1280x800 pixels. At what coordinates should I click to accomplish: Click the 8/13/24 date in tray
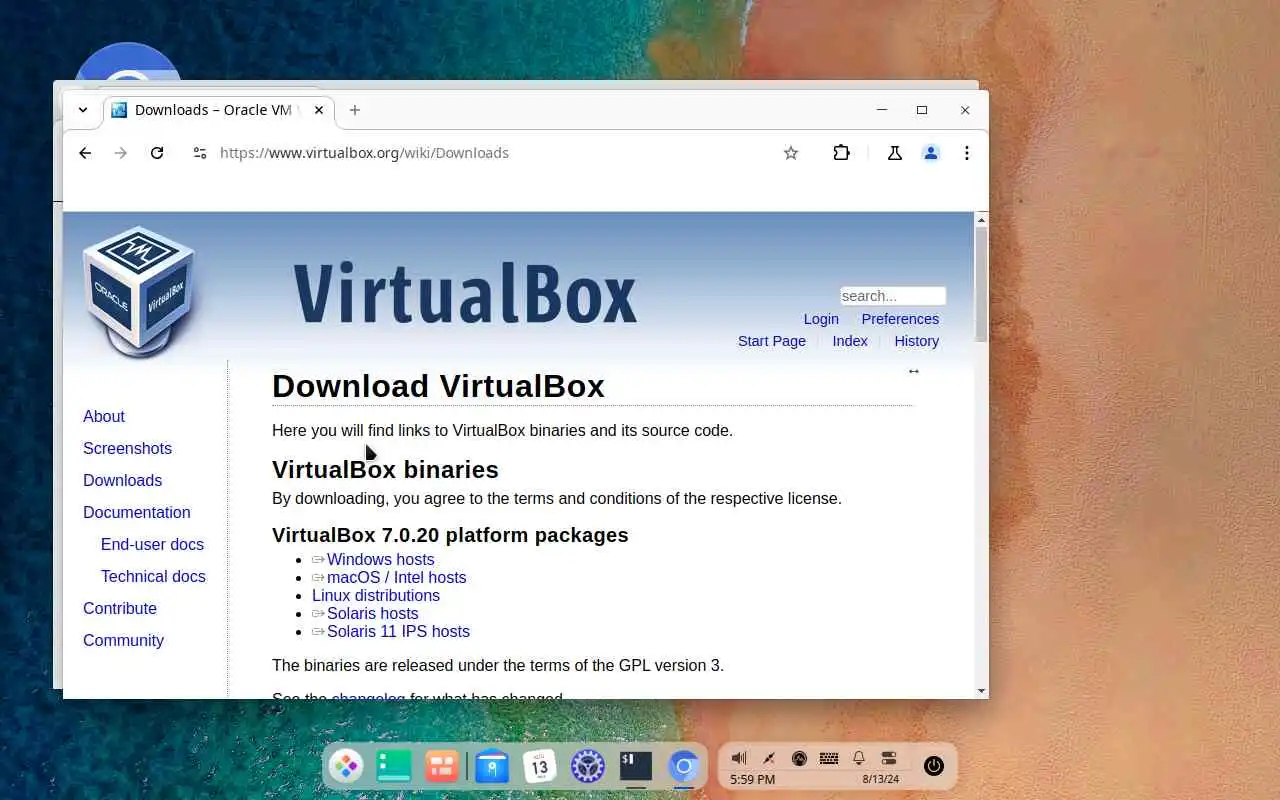(881, 779)
